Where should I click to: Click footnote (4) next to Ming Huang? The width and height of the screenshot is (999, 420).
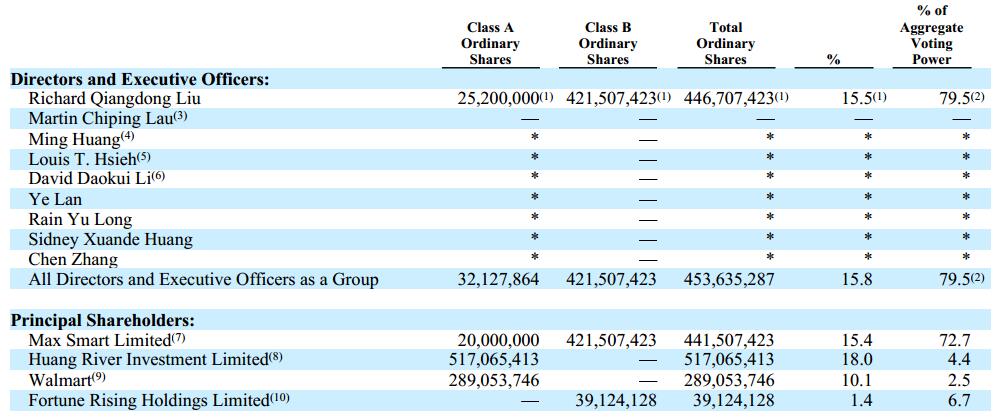click(x=126, y=135)
